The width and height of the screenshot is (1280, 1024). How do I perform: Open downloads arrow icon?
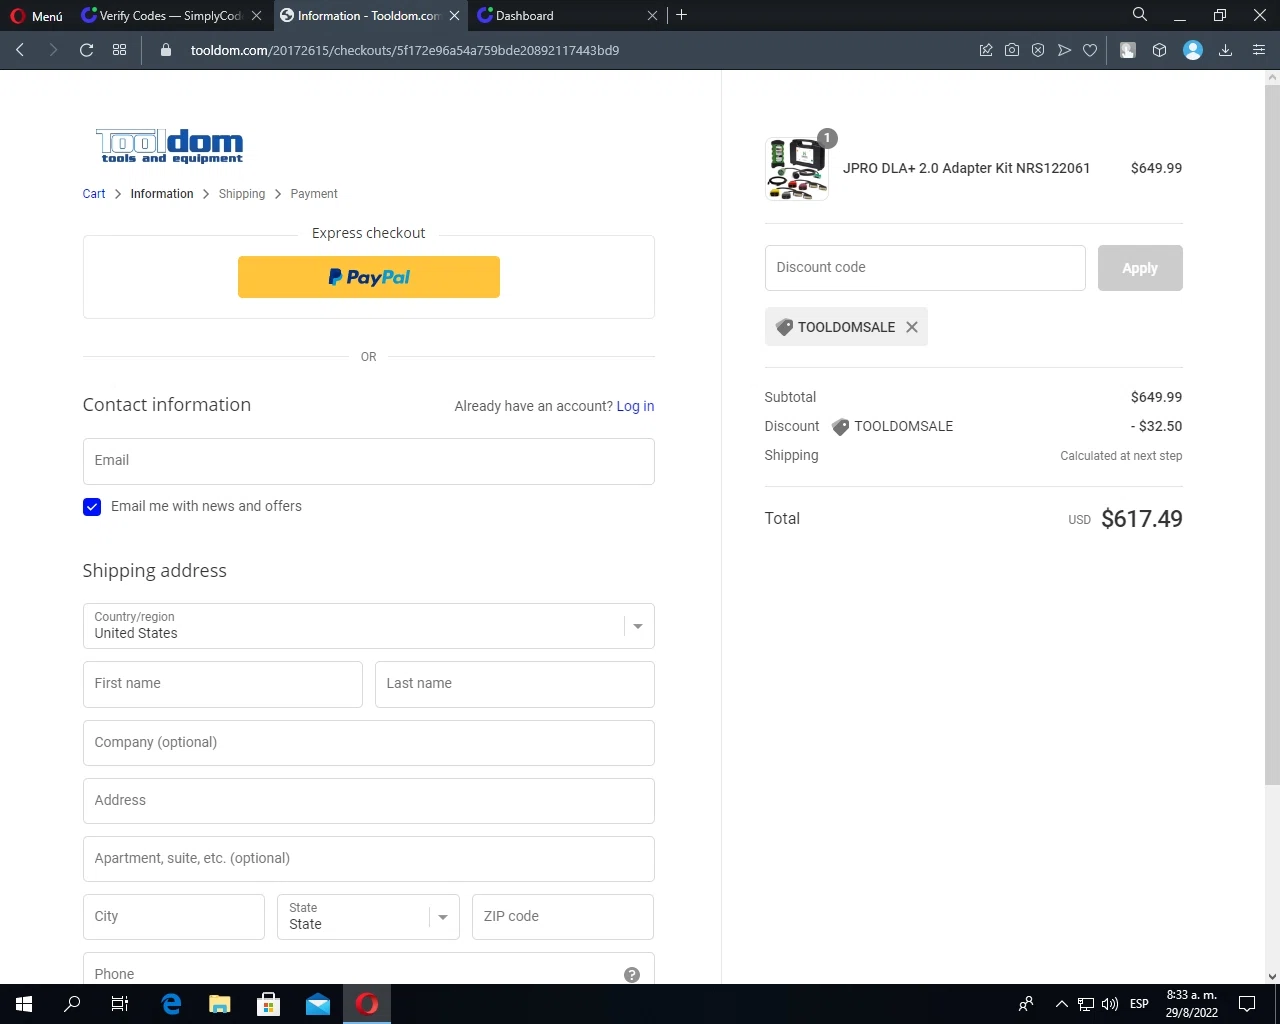1225,50
